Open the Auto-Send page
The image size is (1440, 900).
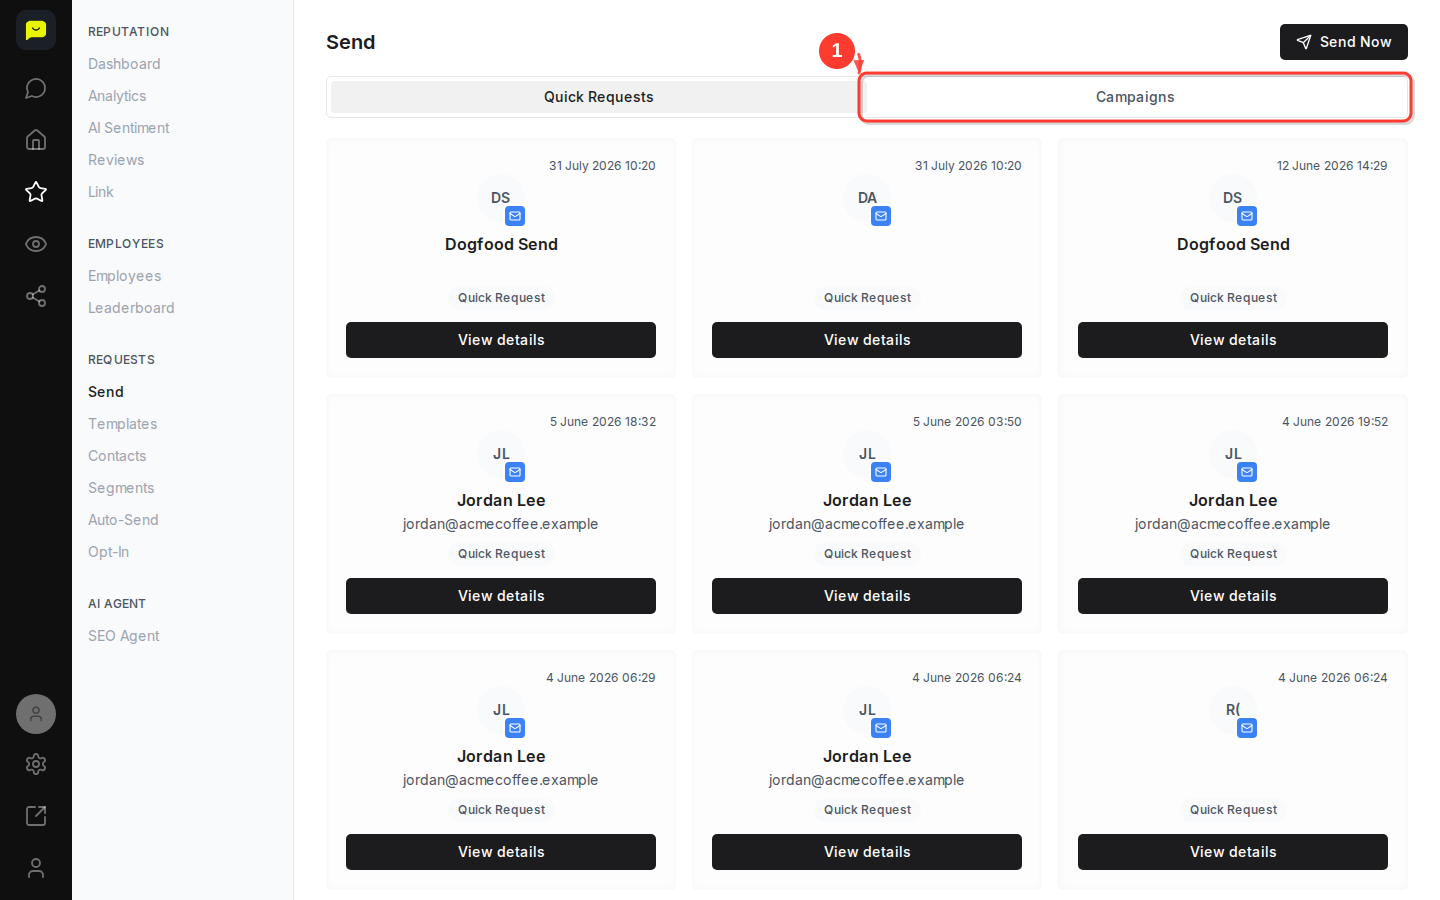tap(123, 520)
